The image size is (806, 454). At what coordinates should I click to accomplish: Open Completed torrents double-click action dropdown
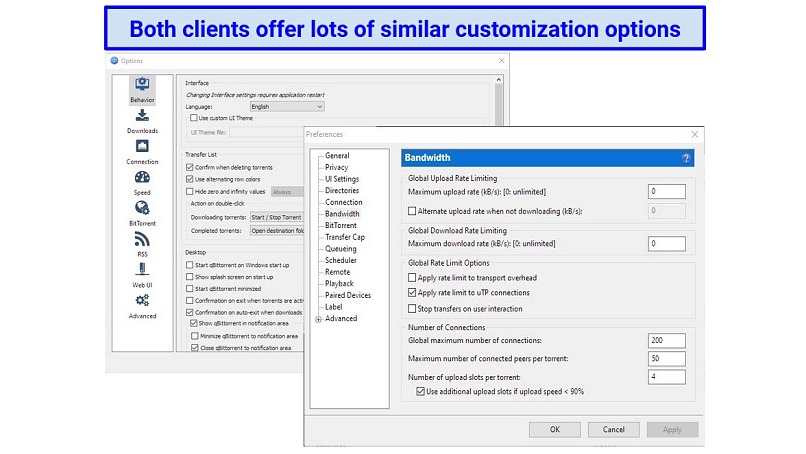277,230
